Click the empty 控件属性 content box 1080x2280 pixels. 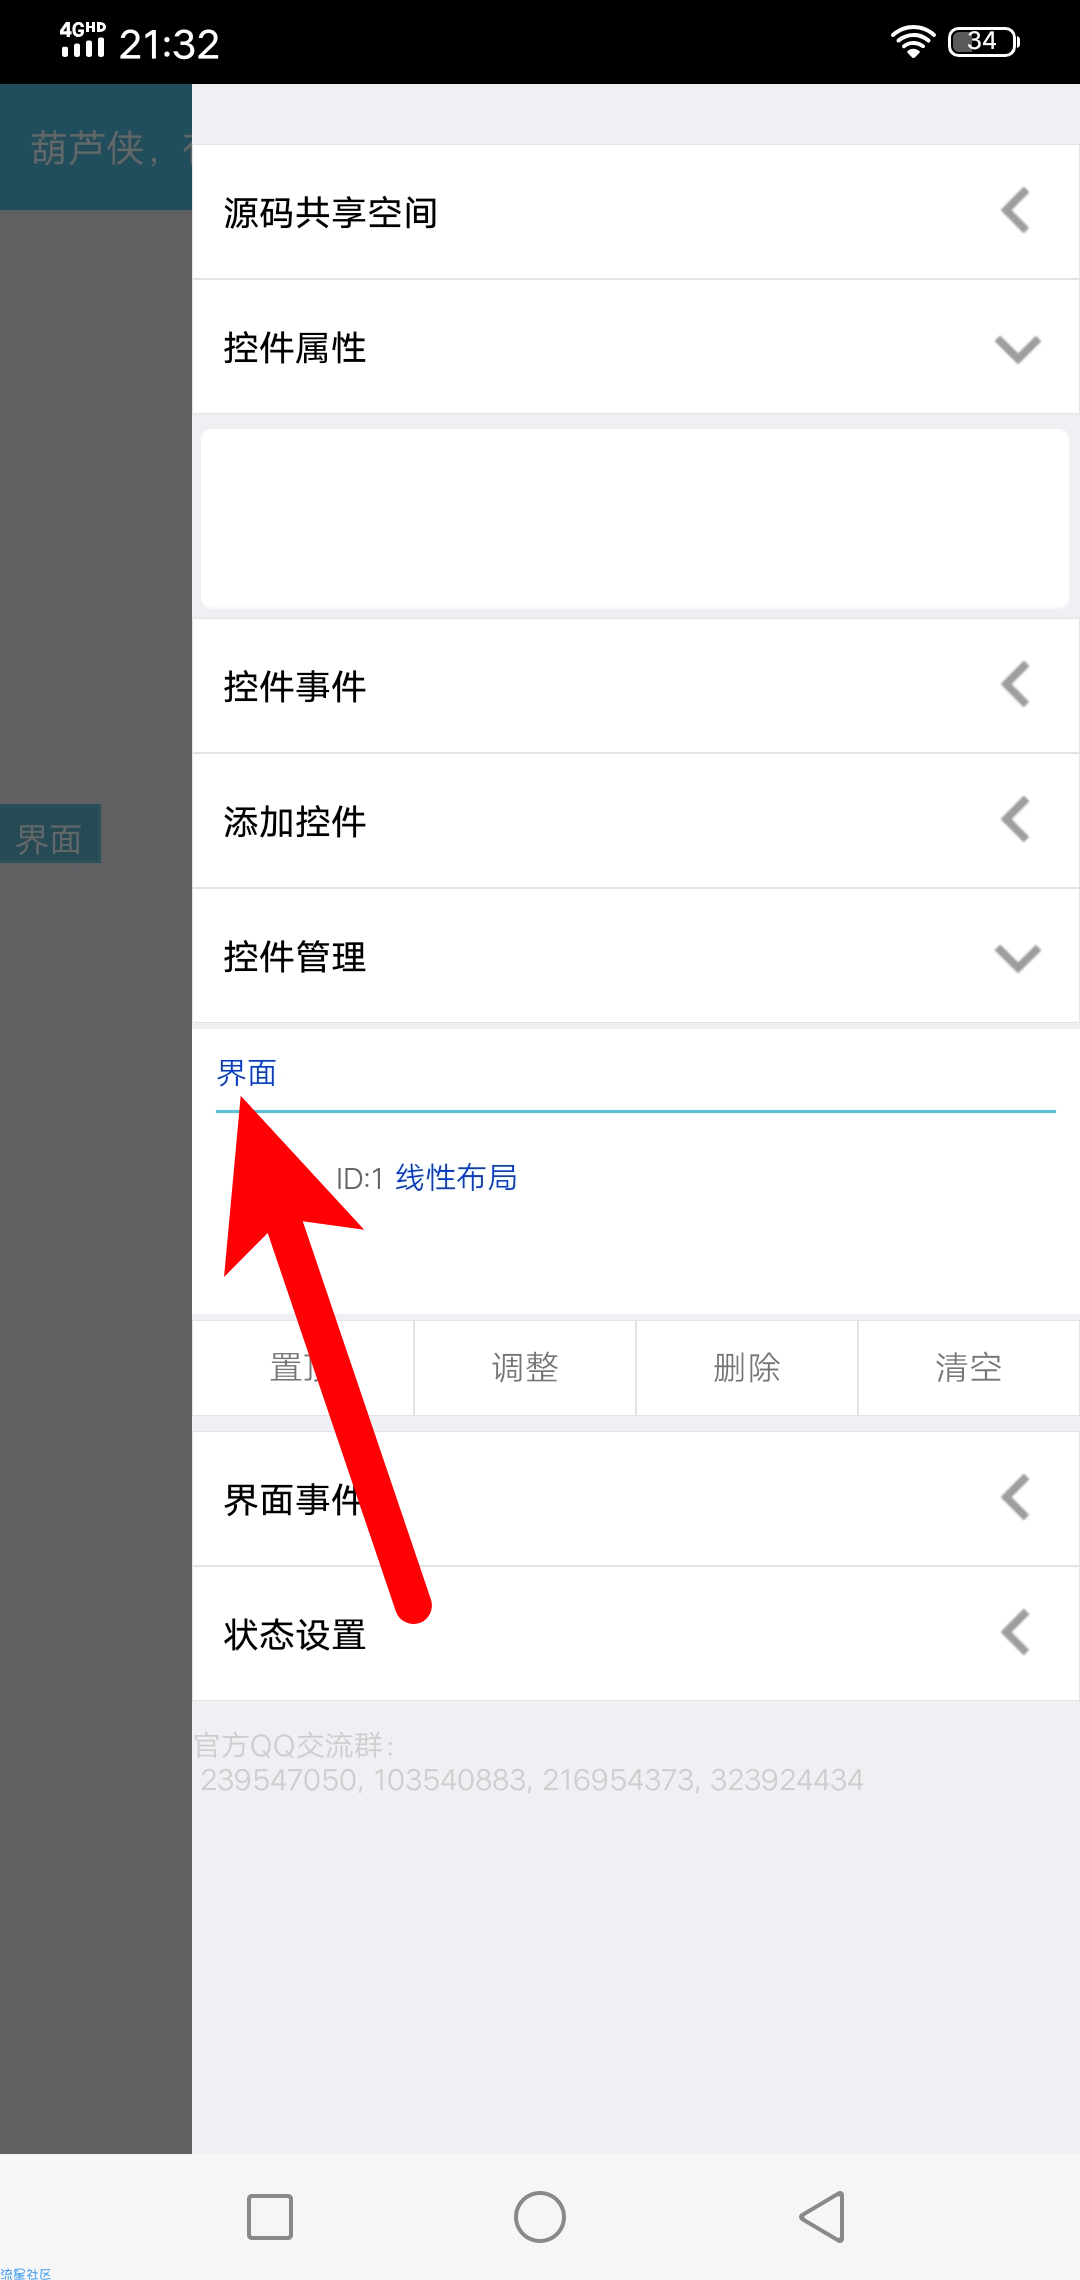[635, 518]
